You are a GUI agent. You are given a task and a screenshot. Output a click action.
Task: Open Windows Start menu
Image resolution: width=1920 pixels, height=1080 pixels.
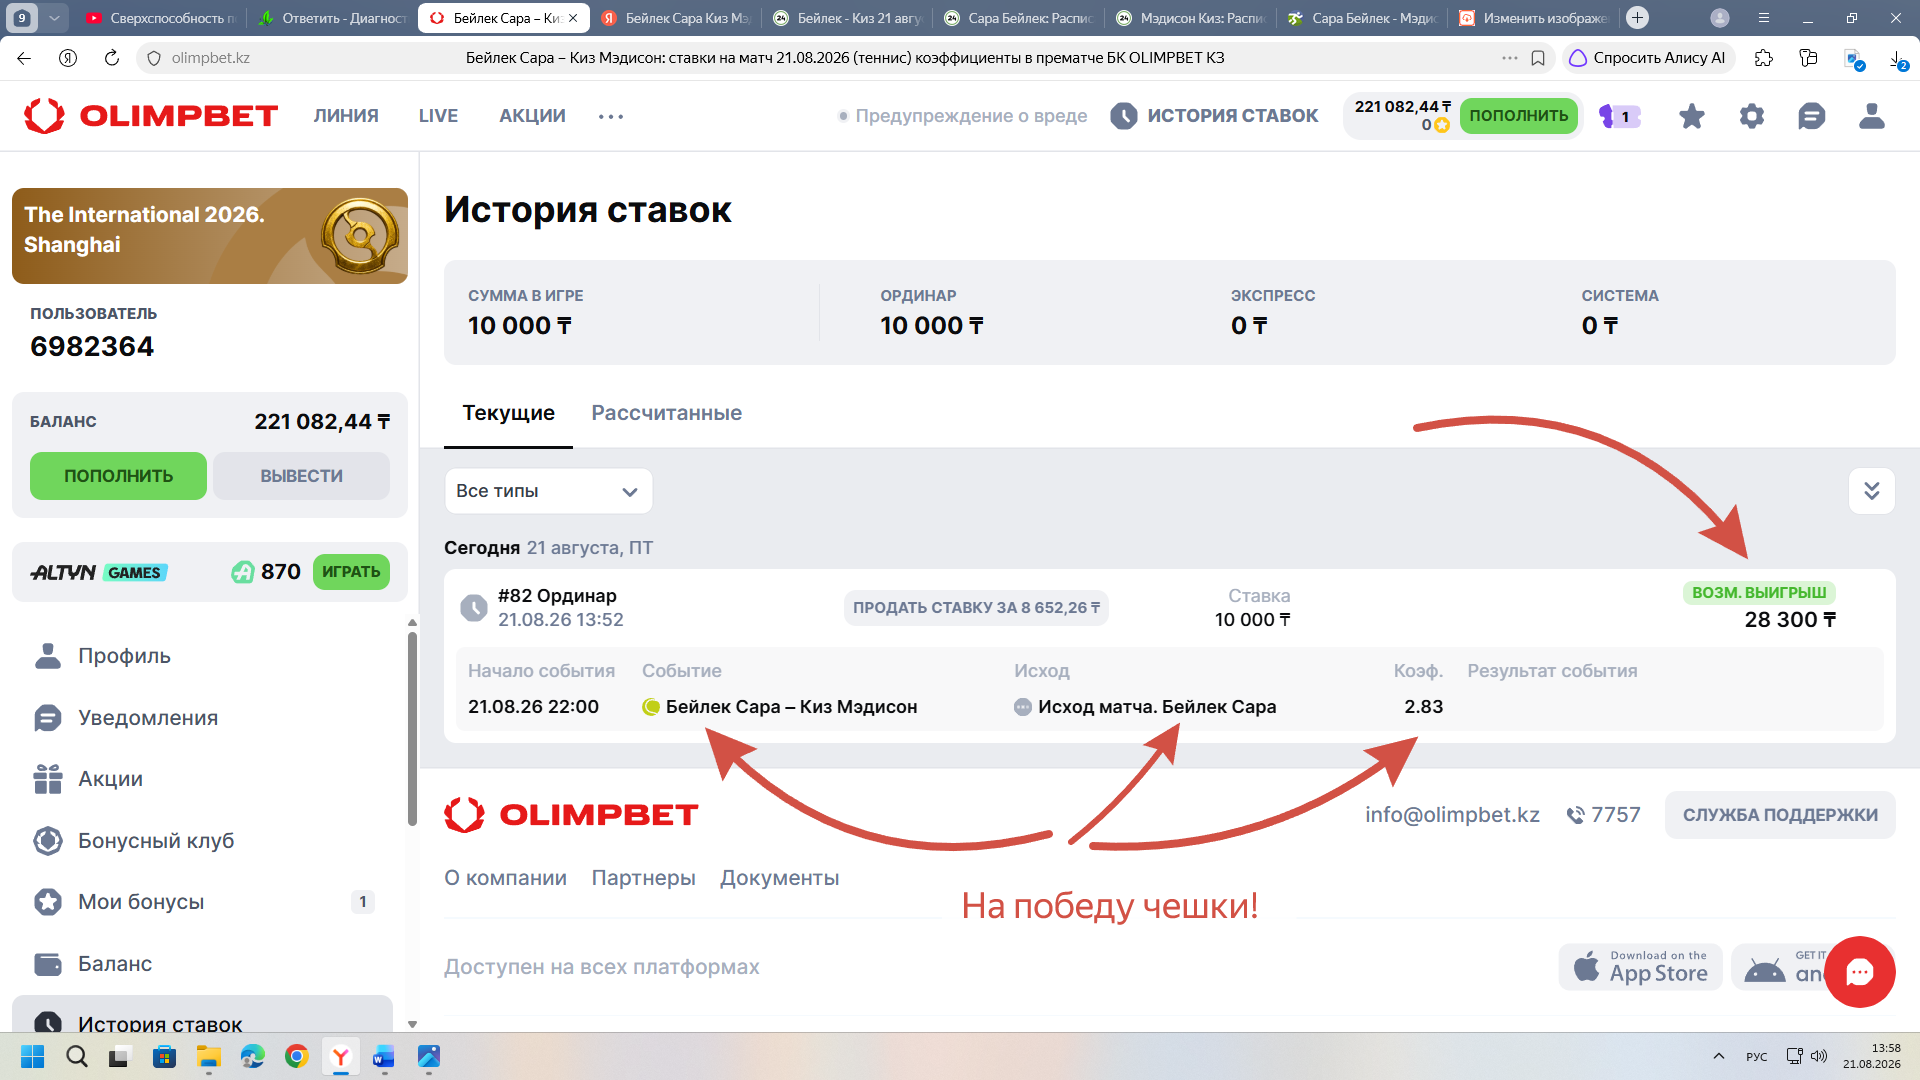[33, 1056]
